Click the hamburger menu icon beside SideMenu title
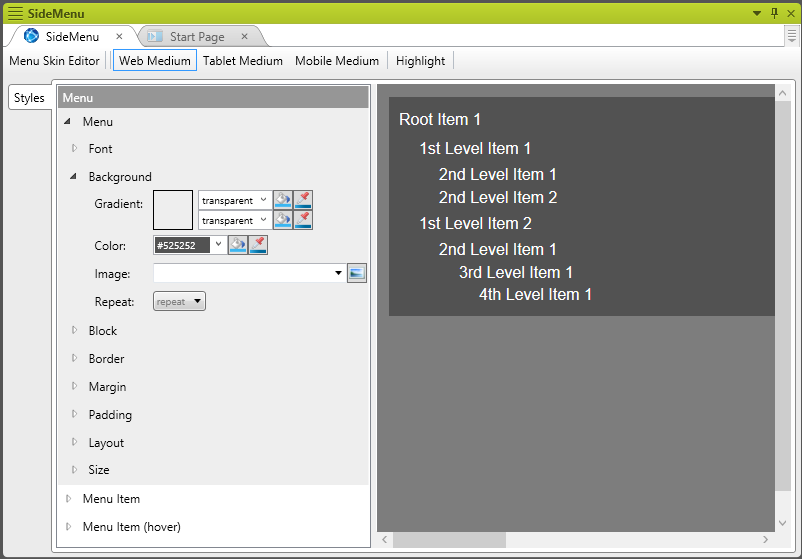The image size is (802, 559). [15, 13]
